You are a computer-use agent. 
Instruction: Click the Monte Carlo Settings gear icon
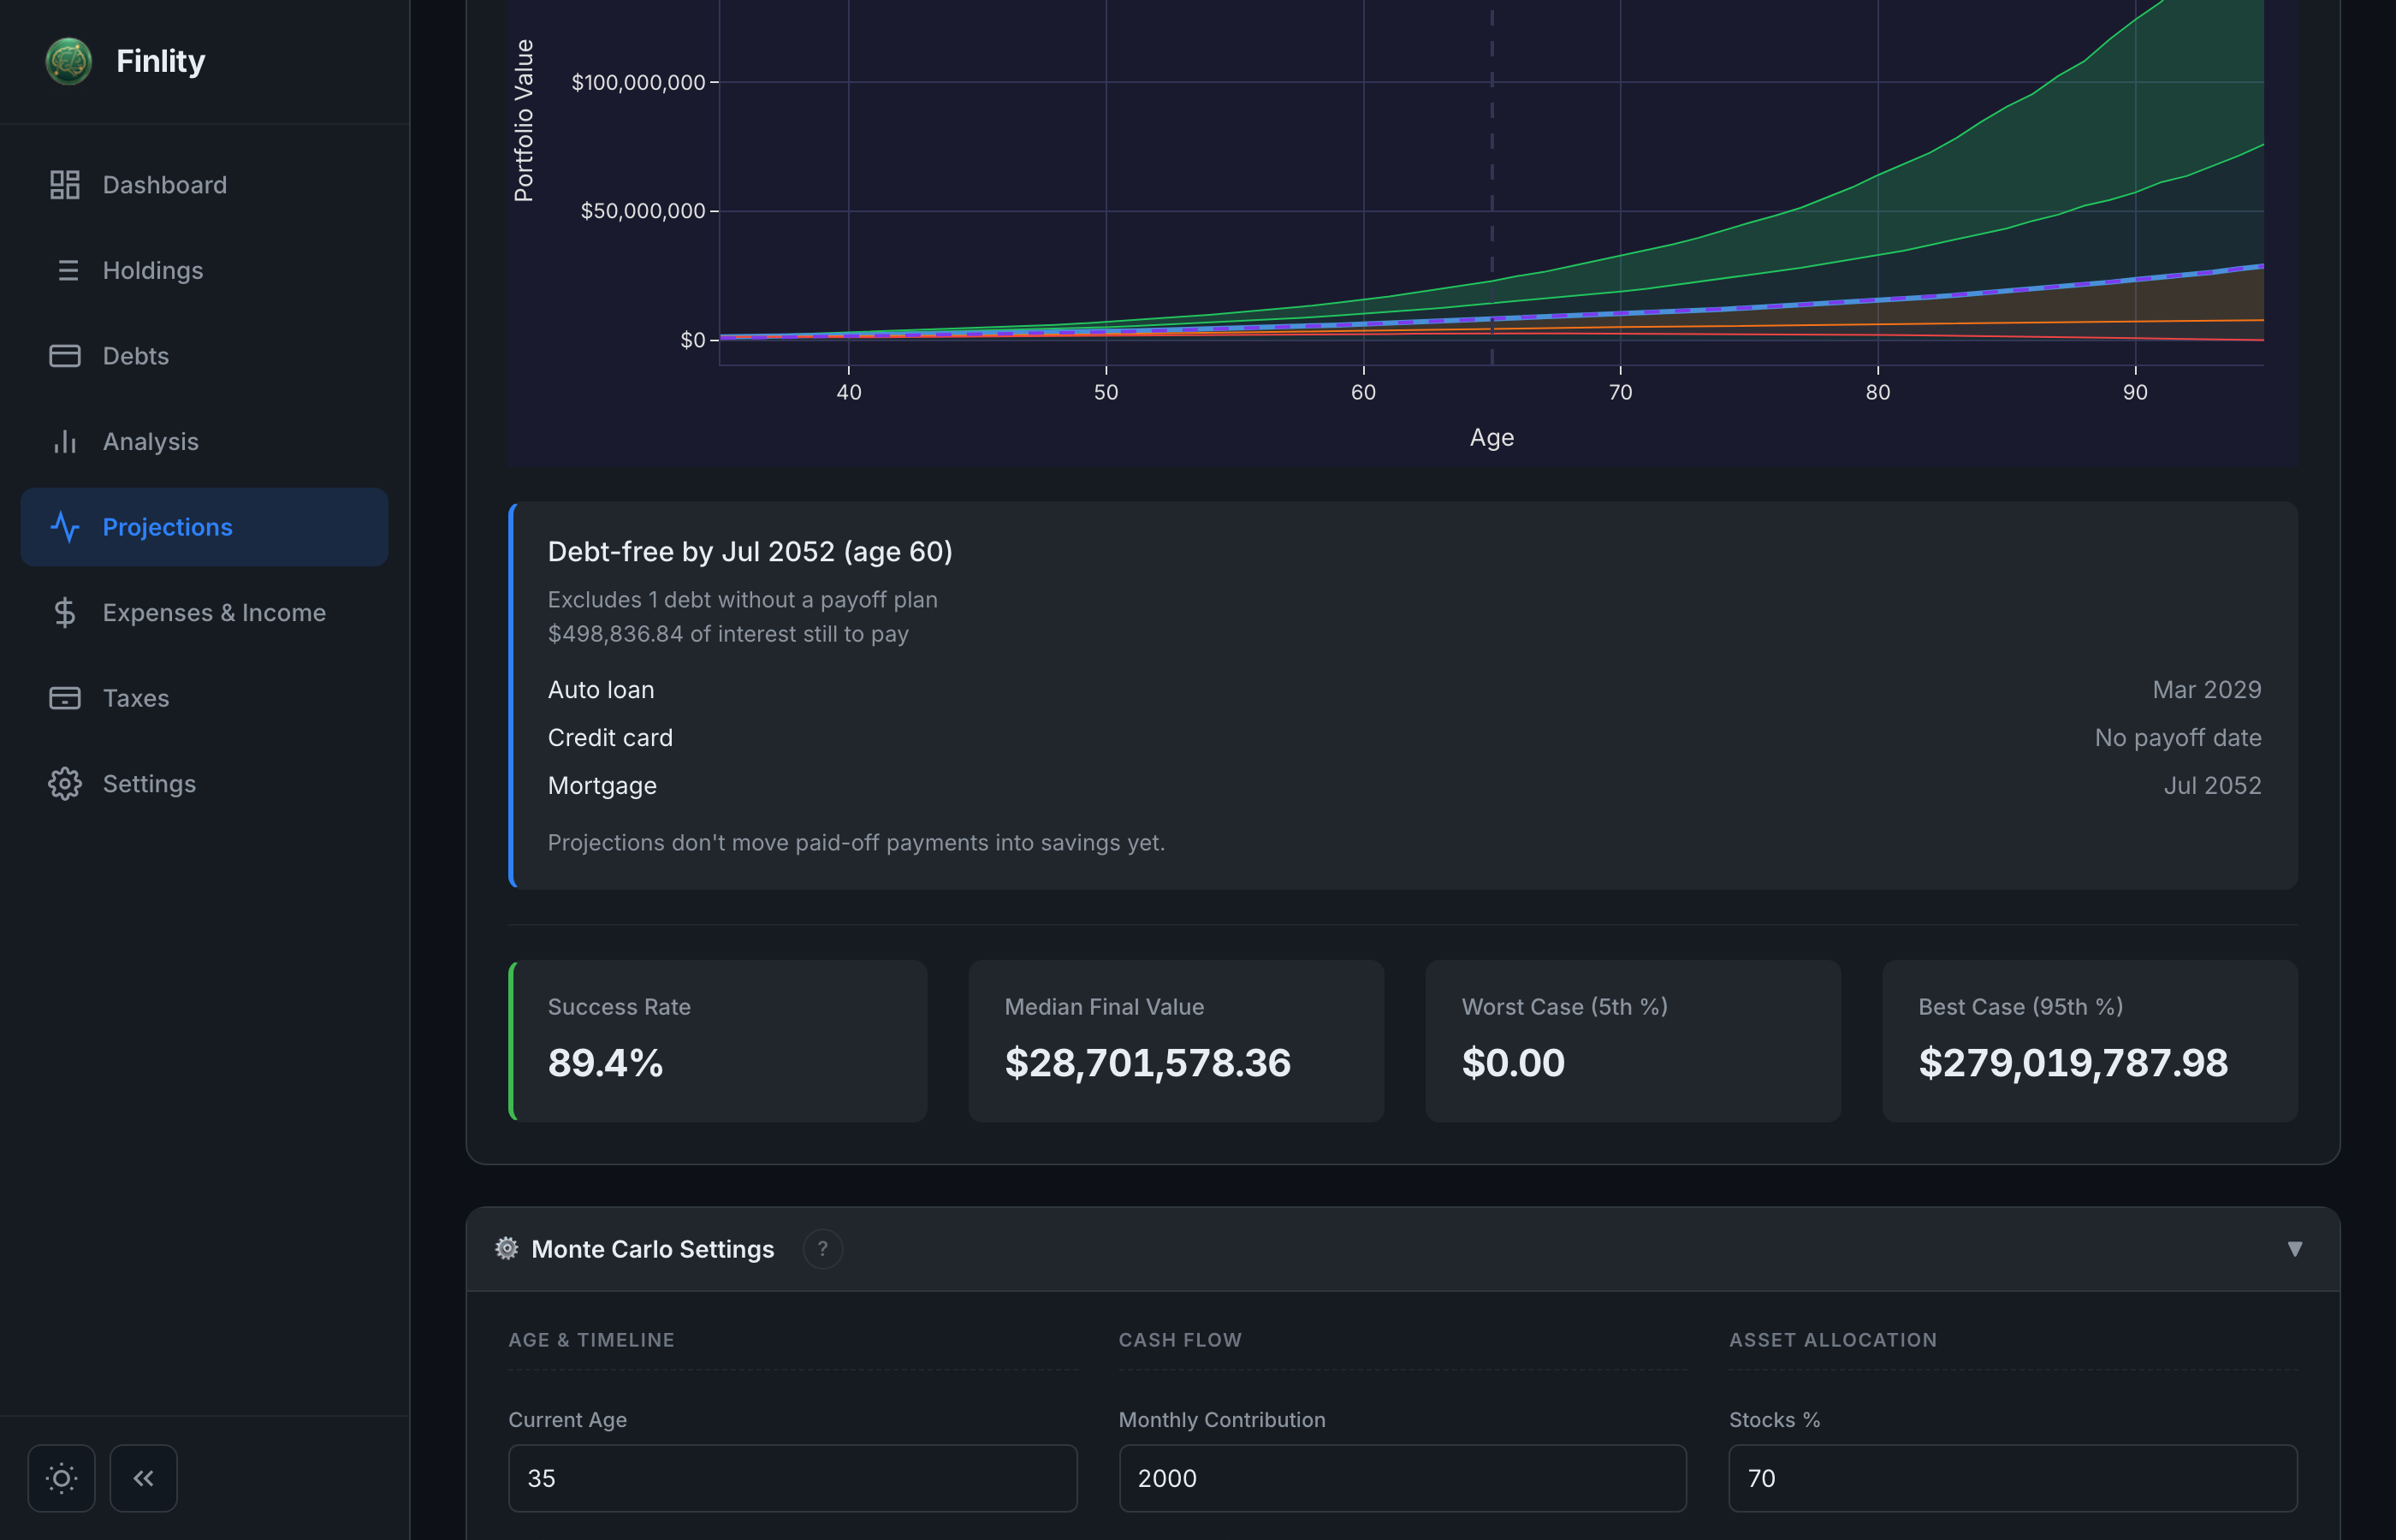(x=507, y=1248)
